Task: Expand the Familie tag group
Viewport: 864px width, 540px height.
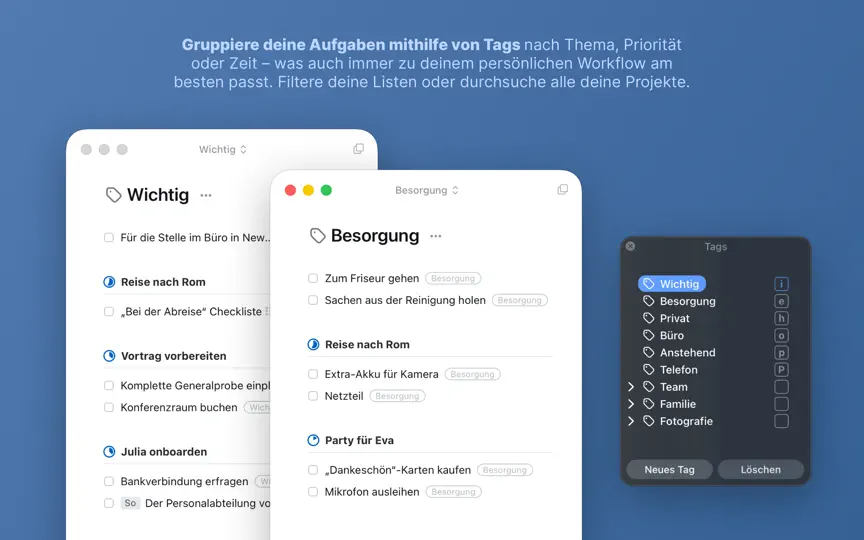Action: coord(631,404)
